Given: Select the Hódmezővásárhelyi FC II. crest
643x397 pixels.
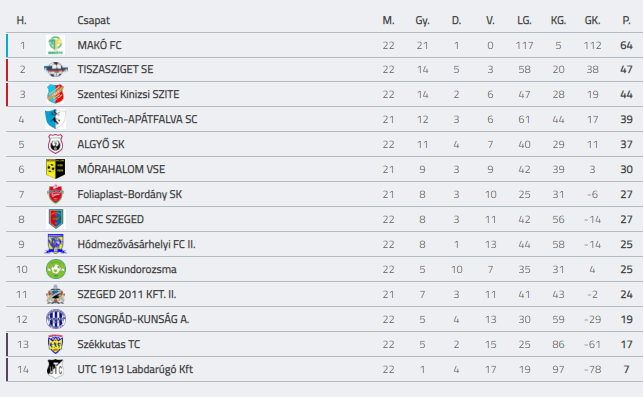Looking at the screenshot, I should click(55, 244).
